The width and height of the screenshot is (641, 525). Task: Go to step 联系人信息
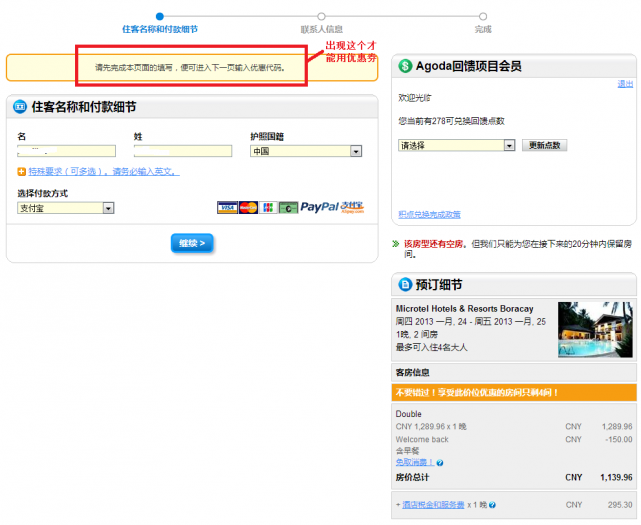[x=321, y=23]
